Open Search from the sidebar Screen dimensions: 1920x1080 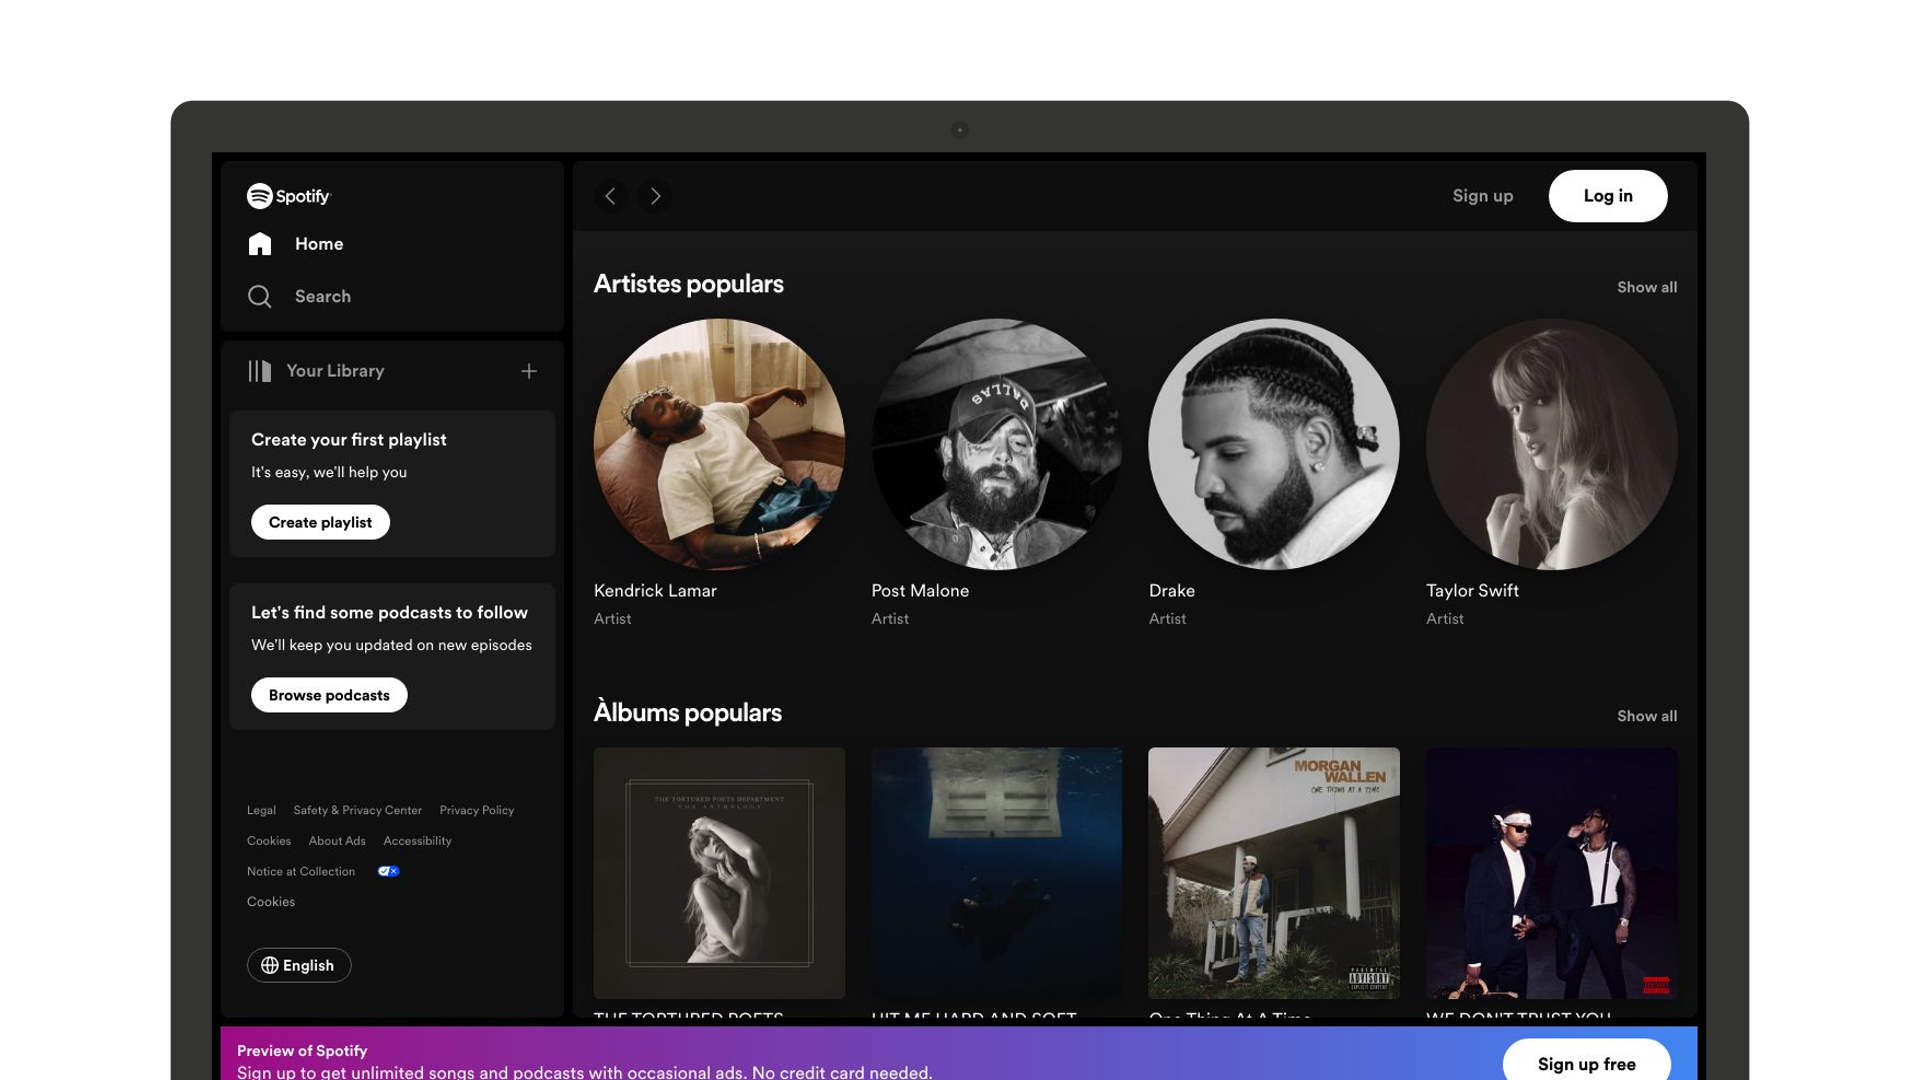[299, 296]
